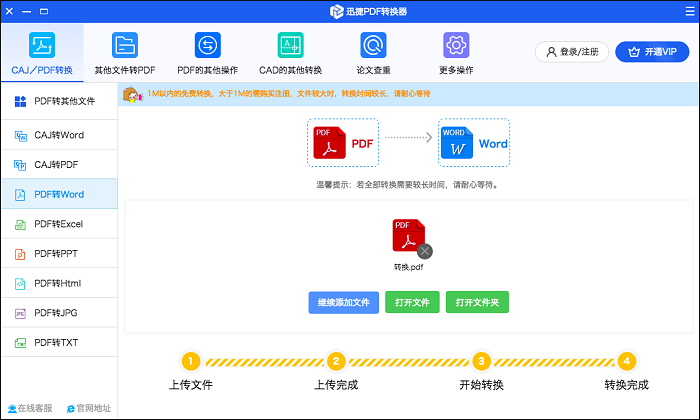Open the CAJ/PDF转换 tab icon
700x420 pixels.
point(42,46)
